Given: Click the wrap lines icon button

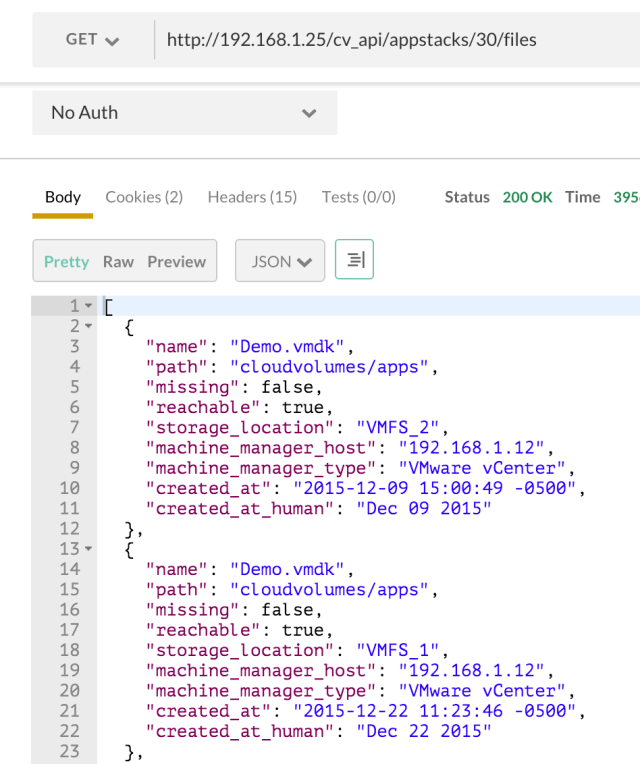Looking at the screenshot, I should pyautogui.click(x=354, y=261).
